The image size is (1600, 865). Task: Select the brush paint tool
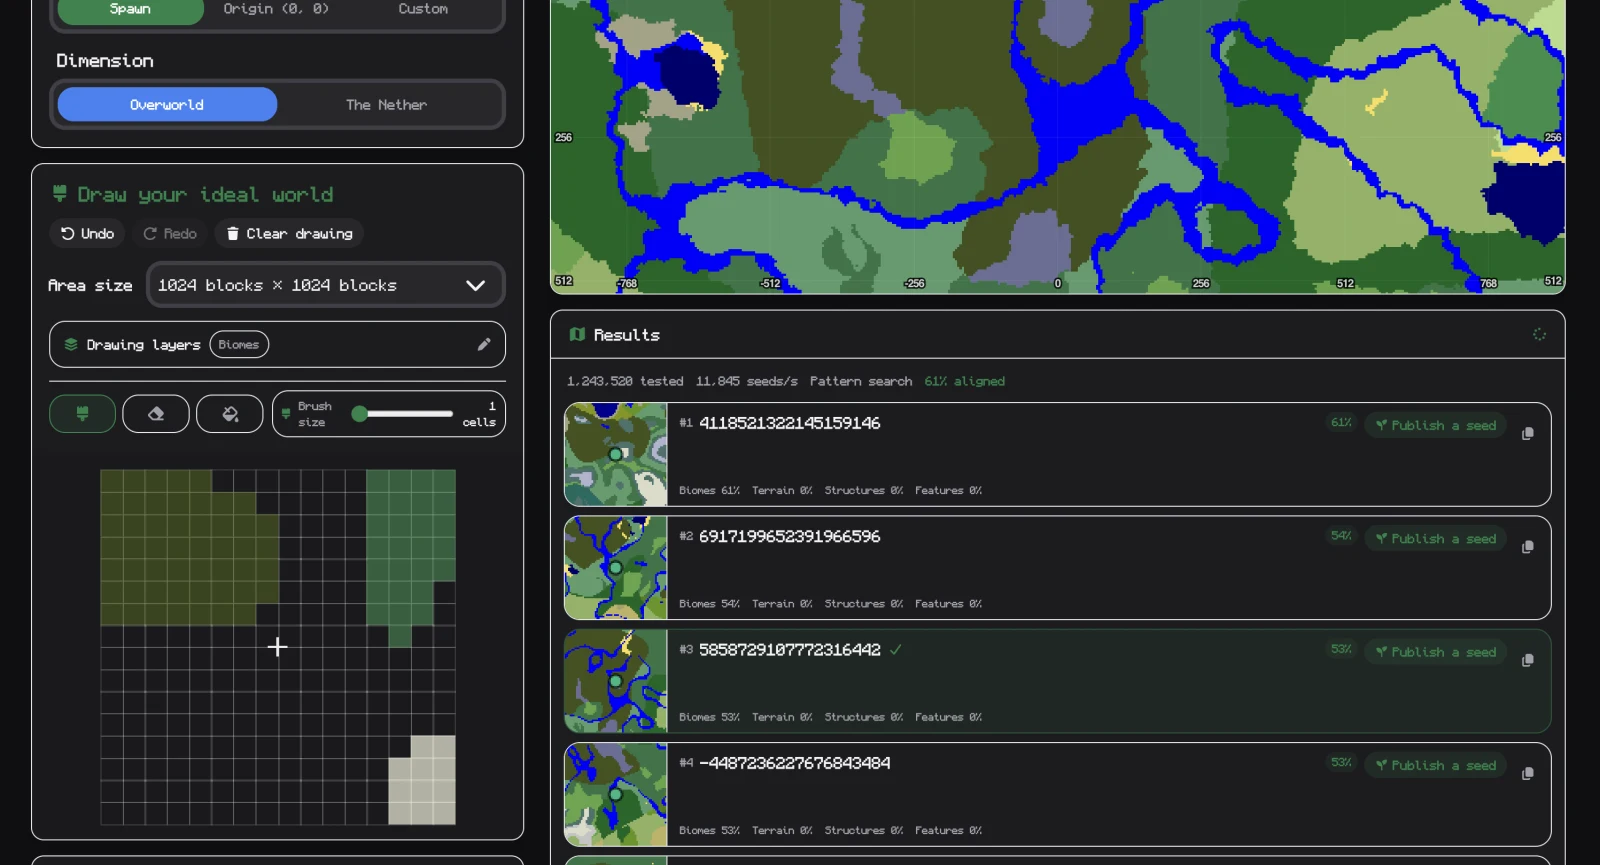click(82, 414)
